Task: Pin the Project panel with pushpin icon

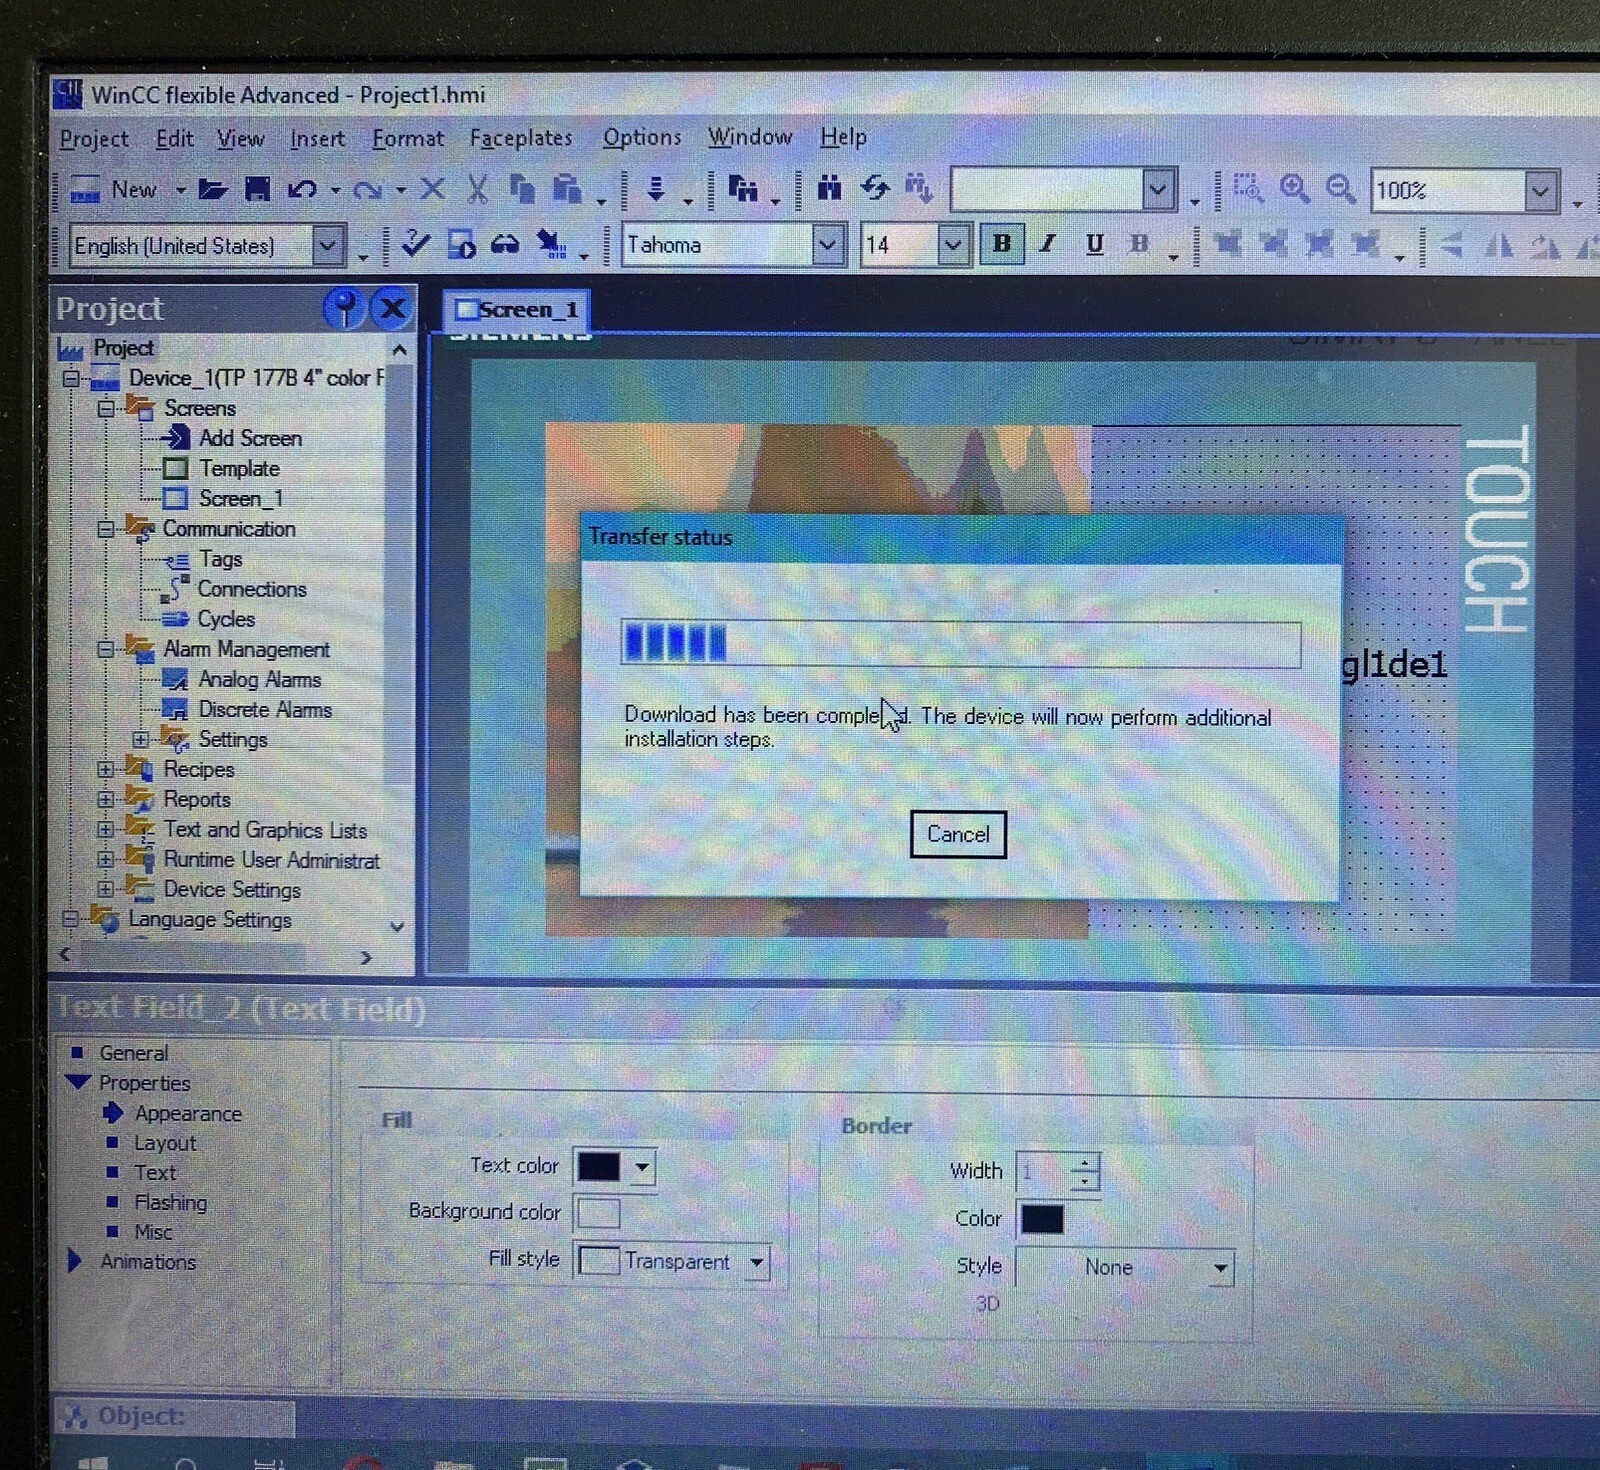Action: pyautogui.click(x=344, y=308)
